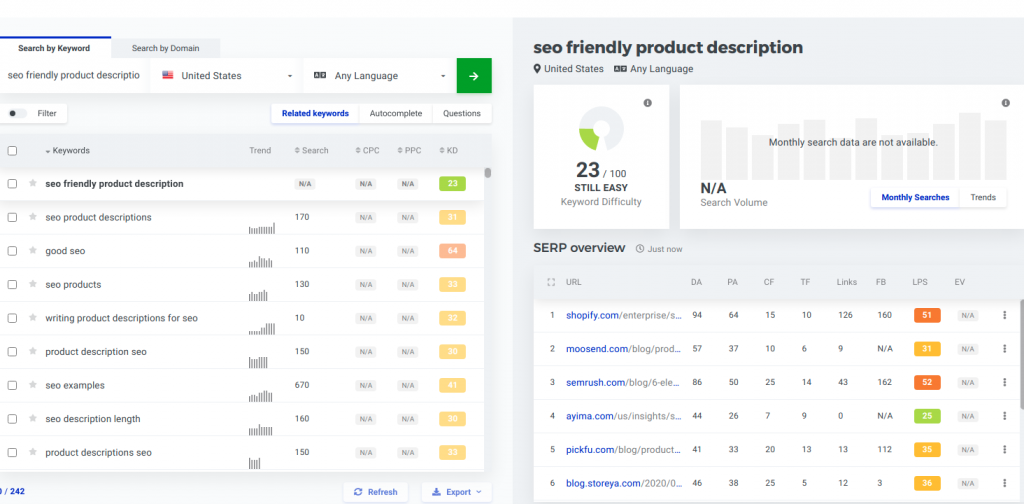
Task: Star 'writing product descriptions for seo' keyword
Action: click(32, 318)
